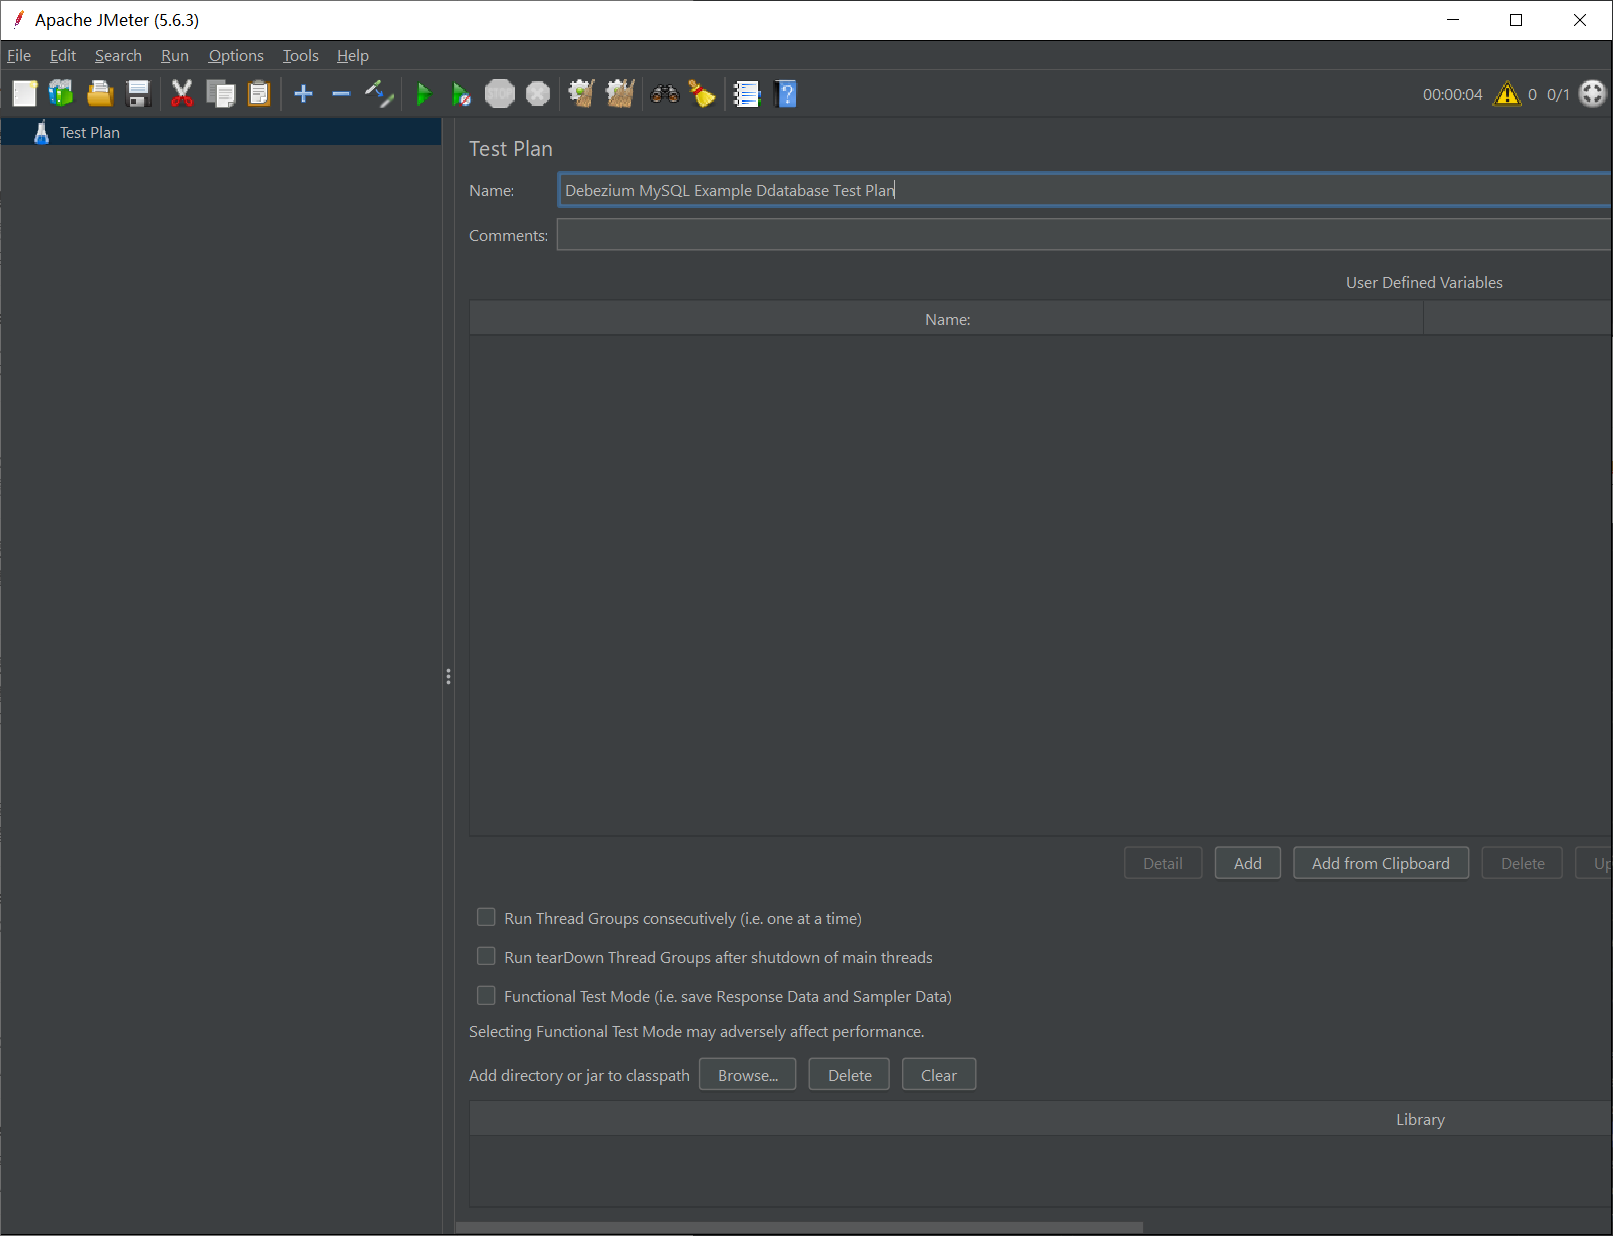This screenshot has height=1236, width=1613.
Task: Click the Clear All icon
Action: point(620,94)
